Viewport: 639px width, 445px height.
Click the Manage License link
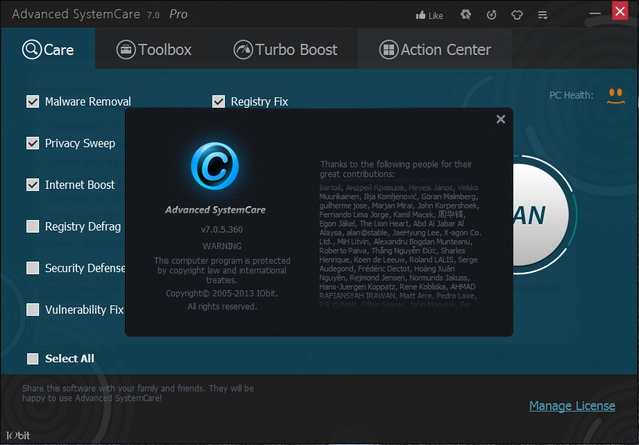572,406
